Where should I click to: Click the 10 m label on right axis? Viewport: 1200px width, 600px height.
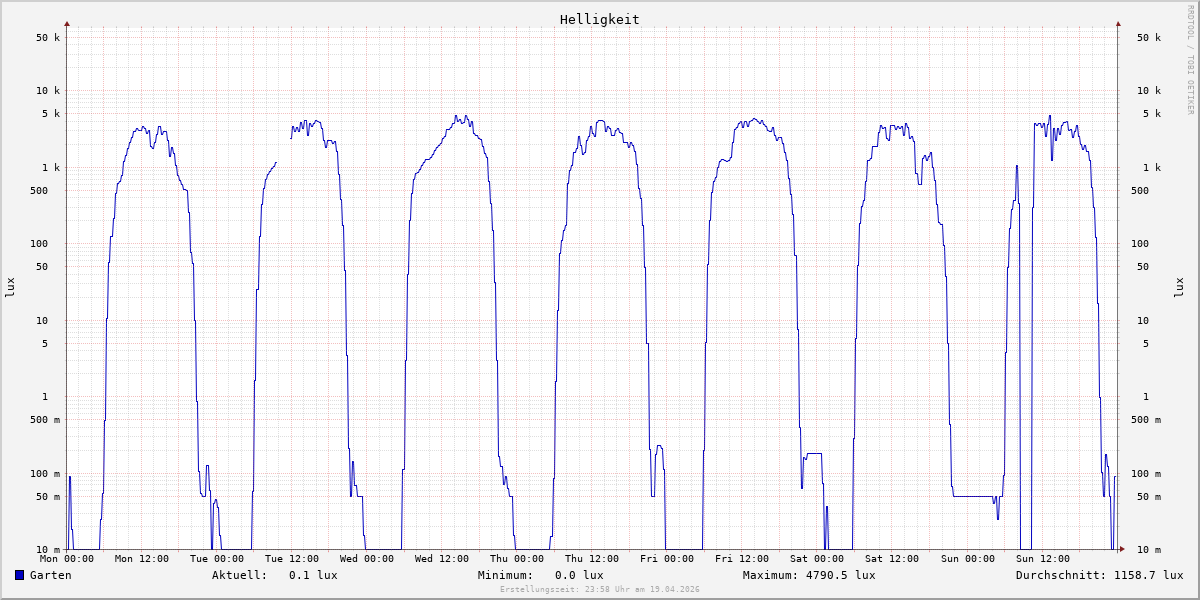click(1149, 550)
